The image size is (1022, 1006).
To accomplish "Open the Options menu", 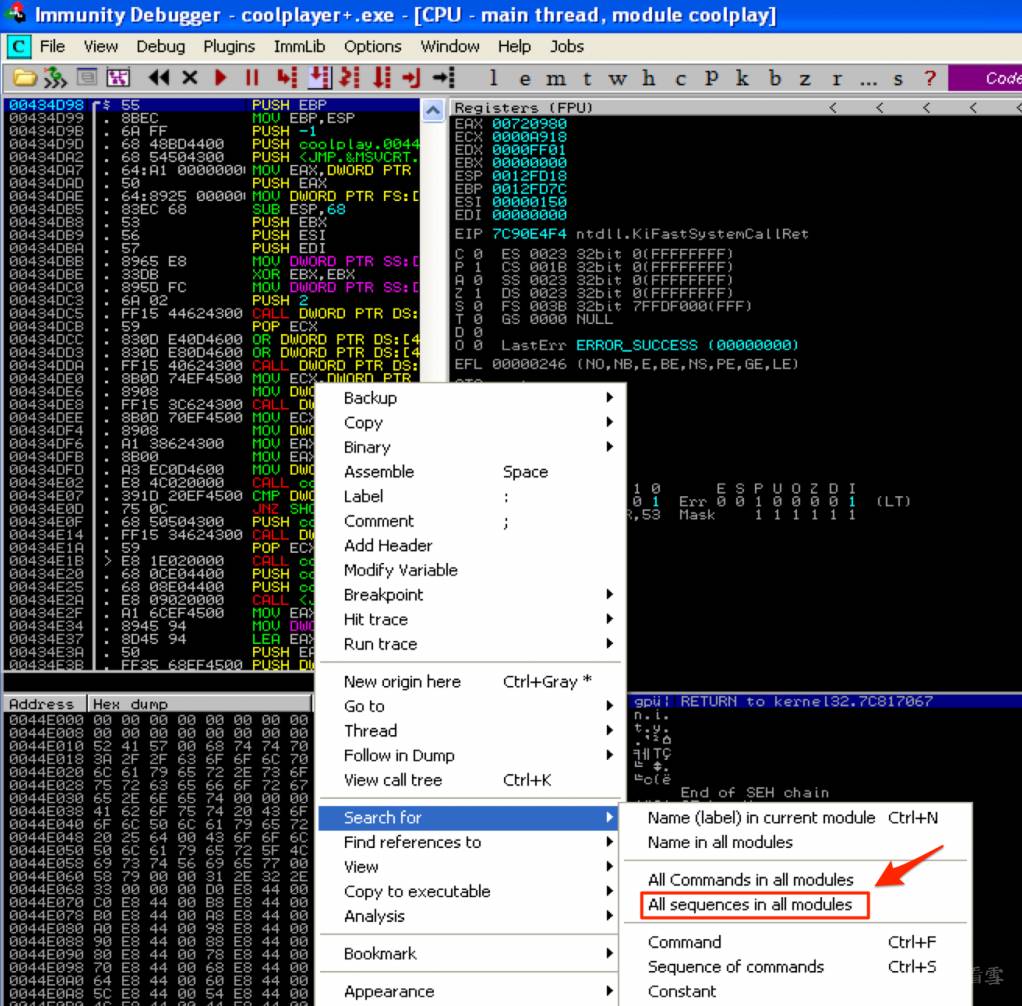I will (373, 46).
